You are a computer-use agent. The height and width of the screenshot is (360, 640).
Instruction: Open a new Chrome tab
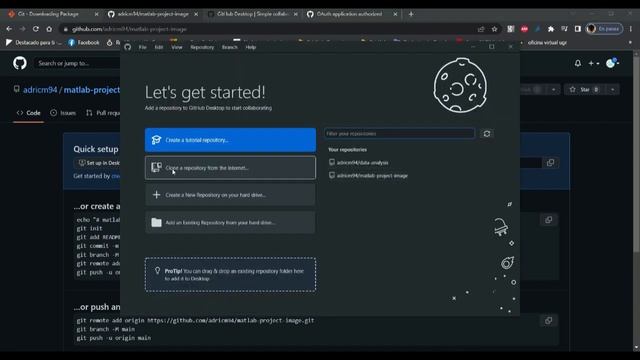(x=411, y=14)
